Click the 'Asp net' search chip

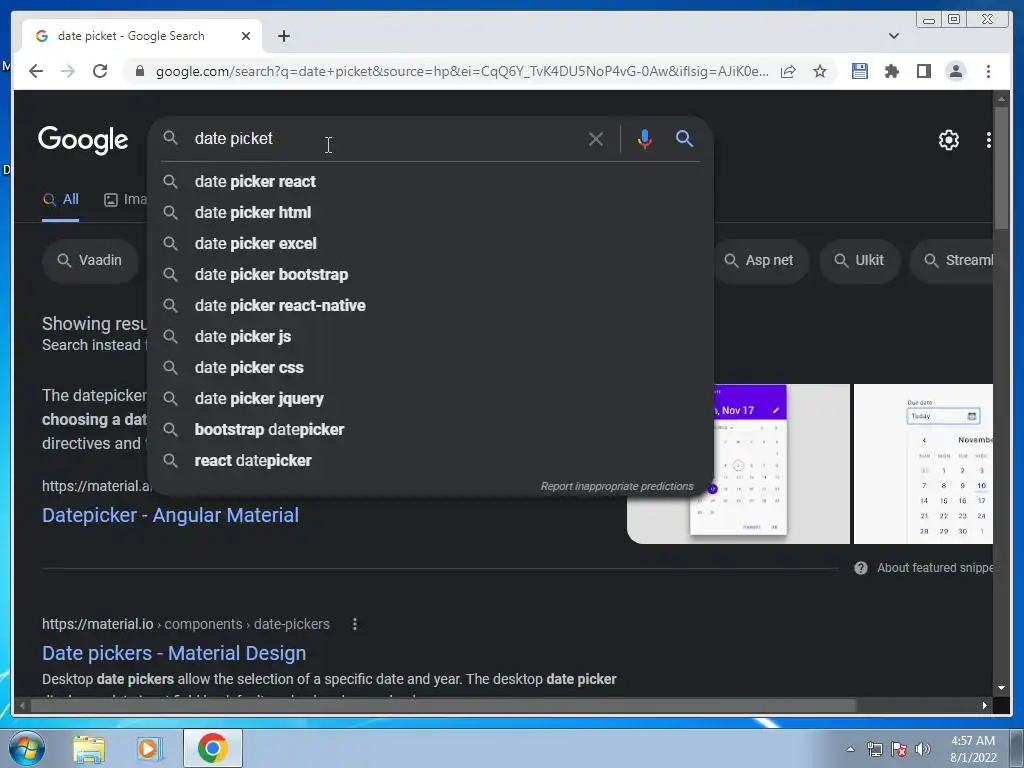coord(760,261)
